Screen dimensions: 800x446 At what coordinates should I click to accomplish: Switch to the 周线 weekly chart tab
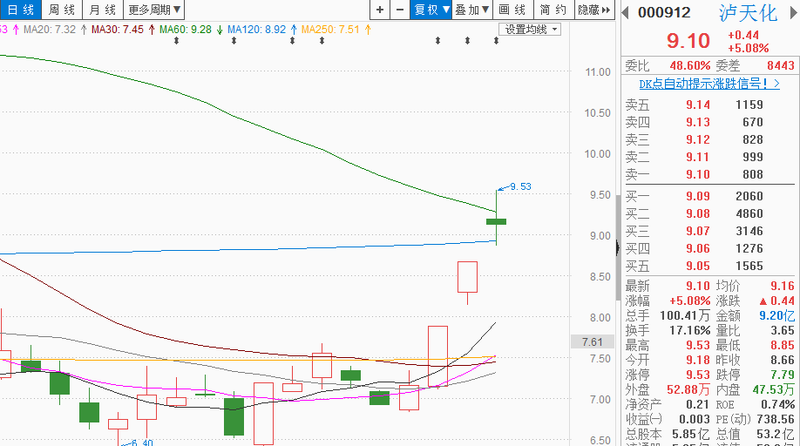click(x=61, y=11)
